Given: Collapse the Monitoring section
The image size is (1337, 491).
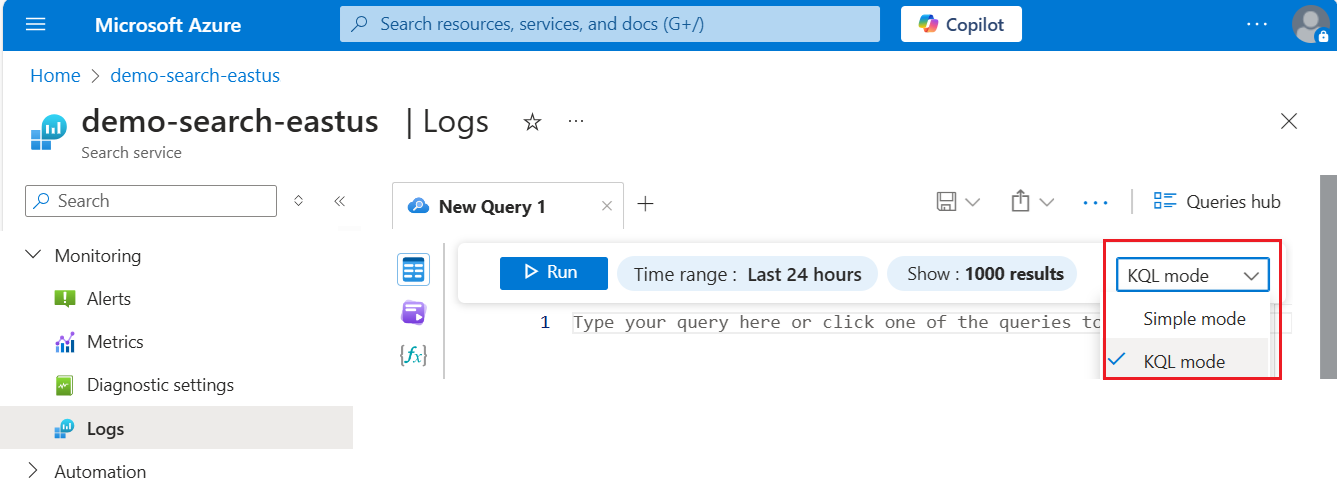Looking at the screenshot, I should pos(33,256).
